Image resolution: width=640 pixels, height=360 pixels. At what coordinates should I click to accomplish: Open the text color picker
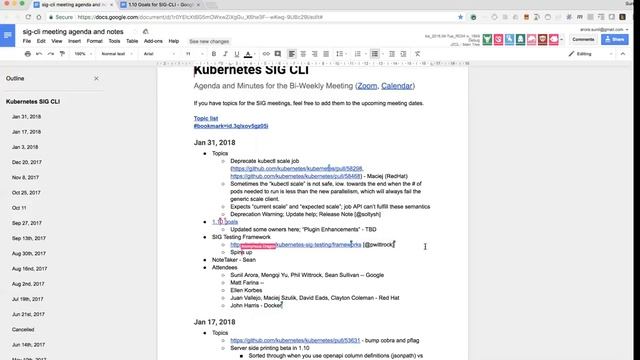click(248, 54)
